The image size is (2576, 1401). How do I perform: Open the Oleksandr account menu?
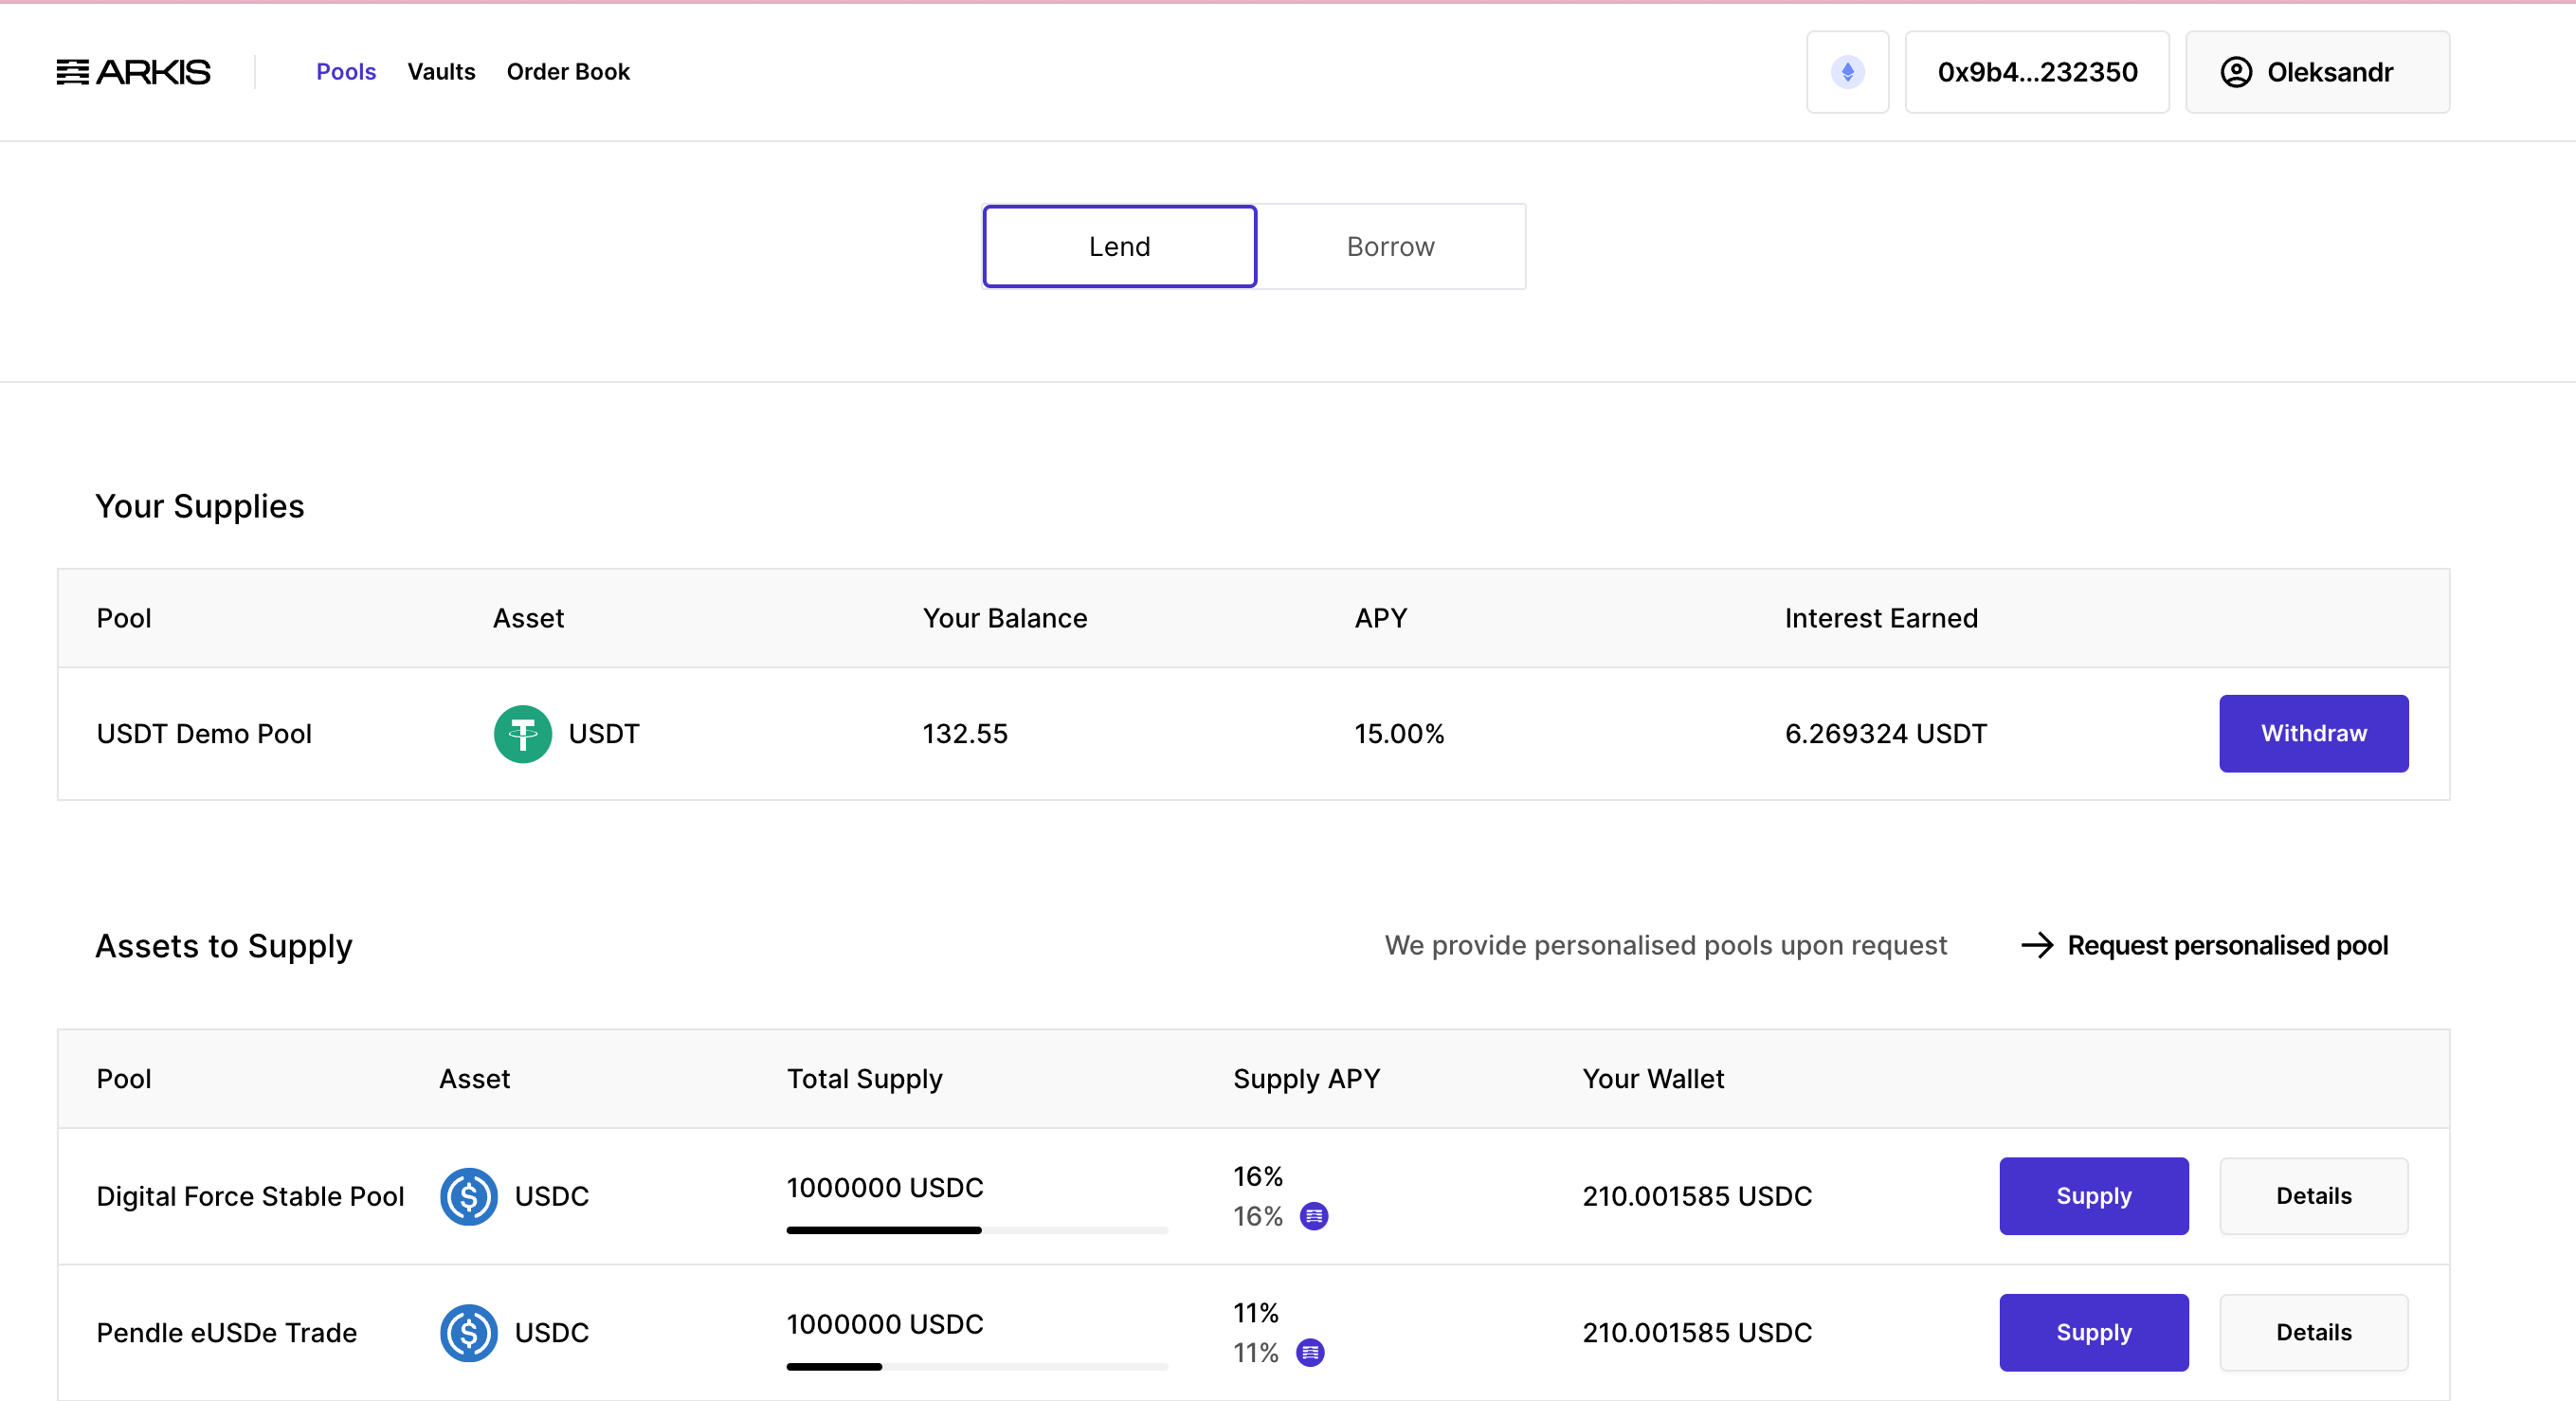pos(2316,72)
